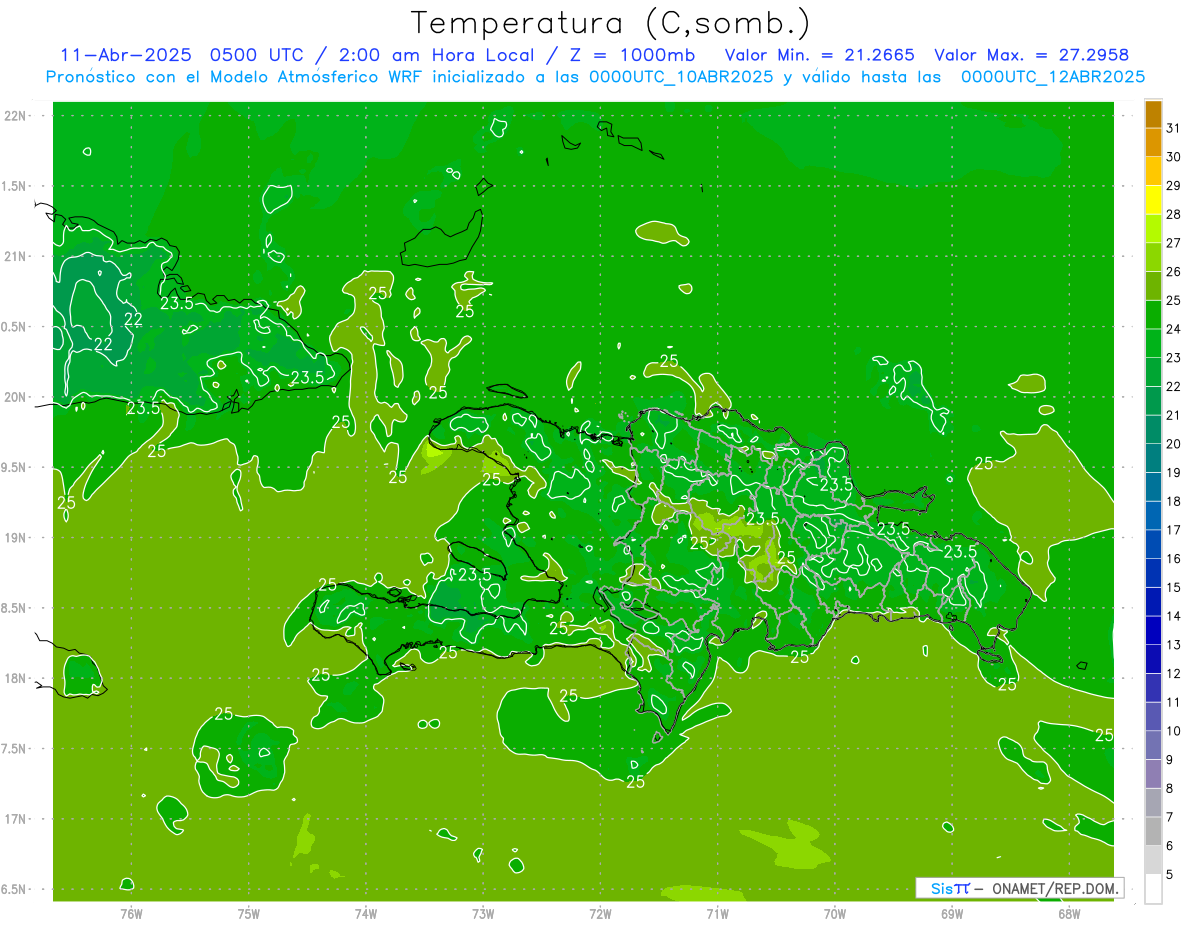Click the purple legend swatch between 9 and 10
Screen dimensions: 1200x927
click(x=1153, y=745)
